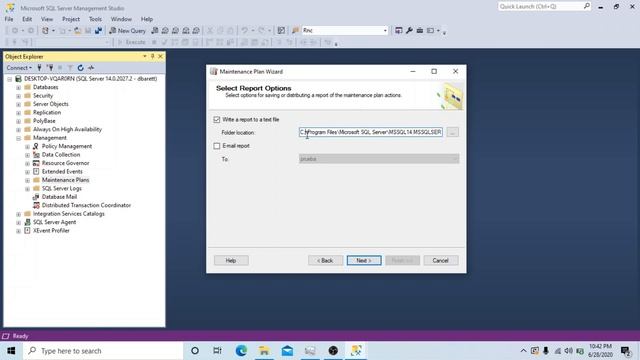Click the volume icon in system tray
Viewport: 640px width, 360px height.
click(x=568, y=351)
